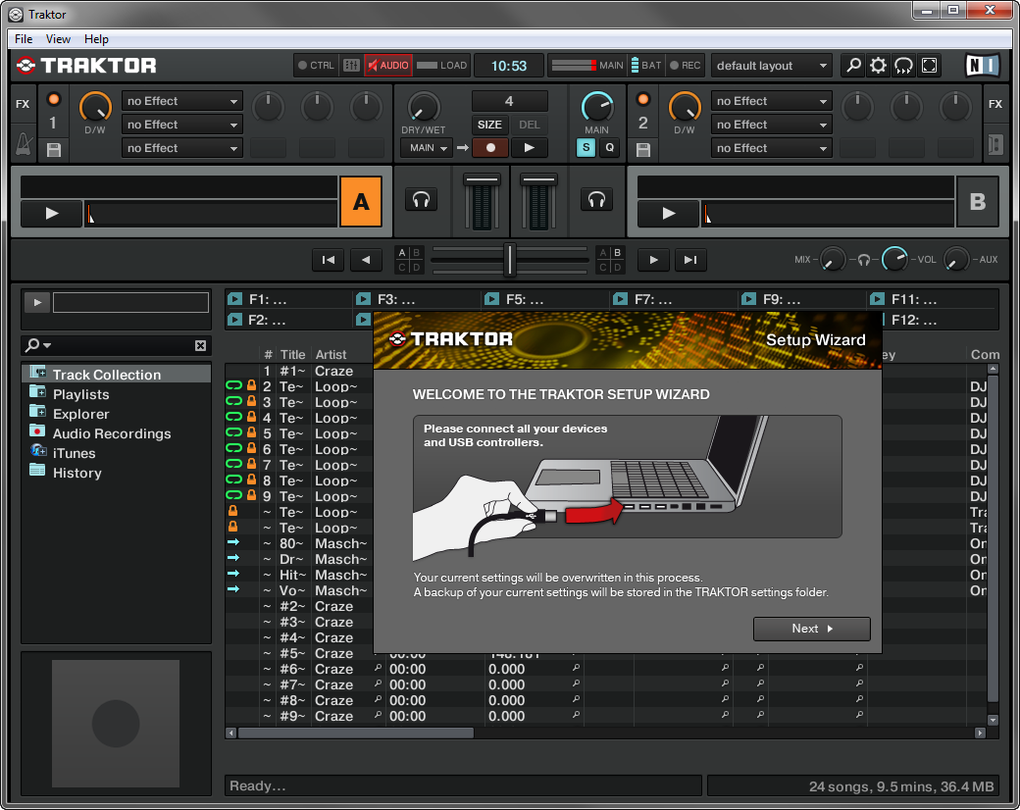This screenshot has height=810, width=1020.
Task: Toggle FX unit 1 on button
Action: coord(54,100)
